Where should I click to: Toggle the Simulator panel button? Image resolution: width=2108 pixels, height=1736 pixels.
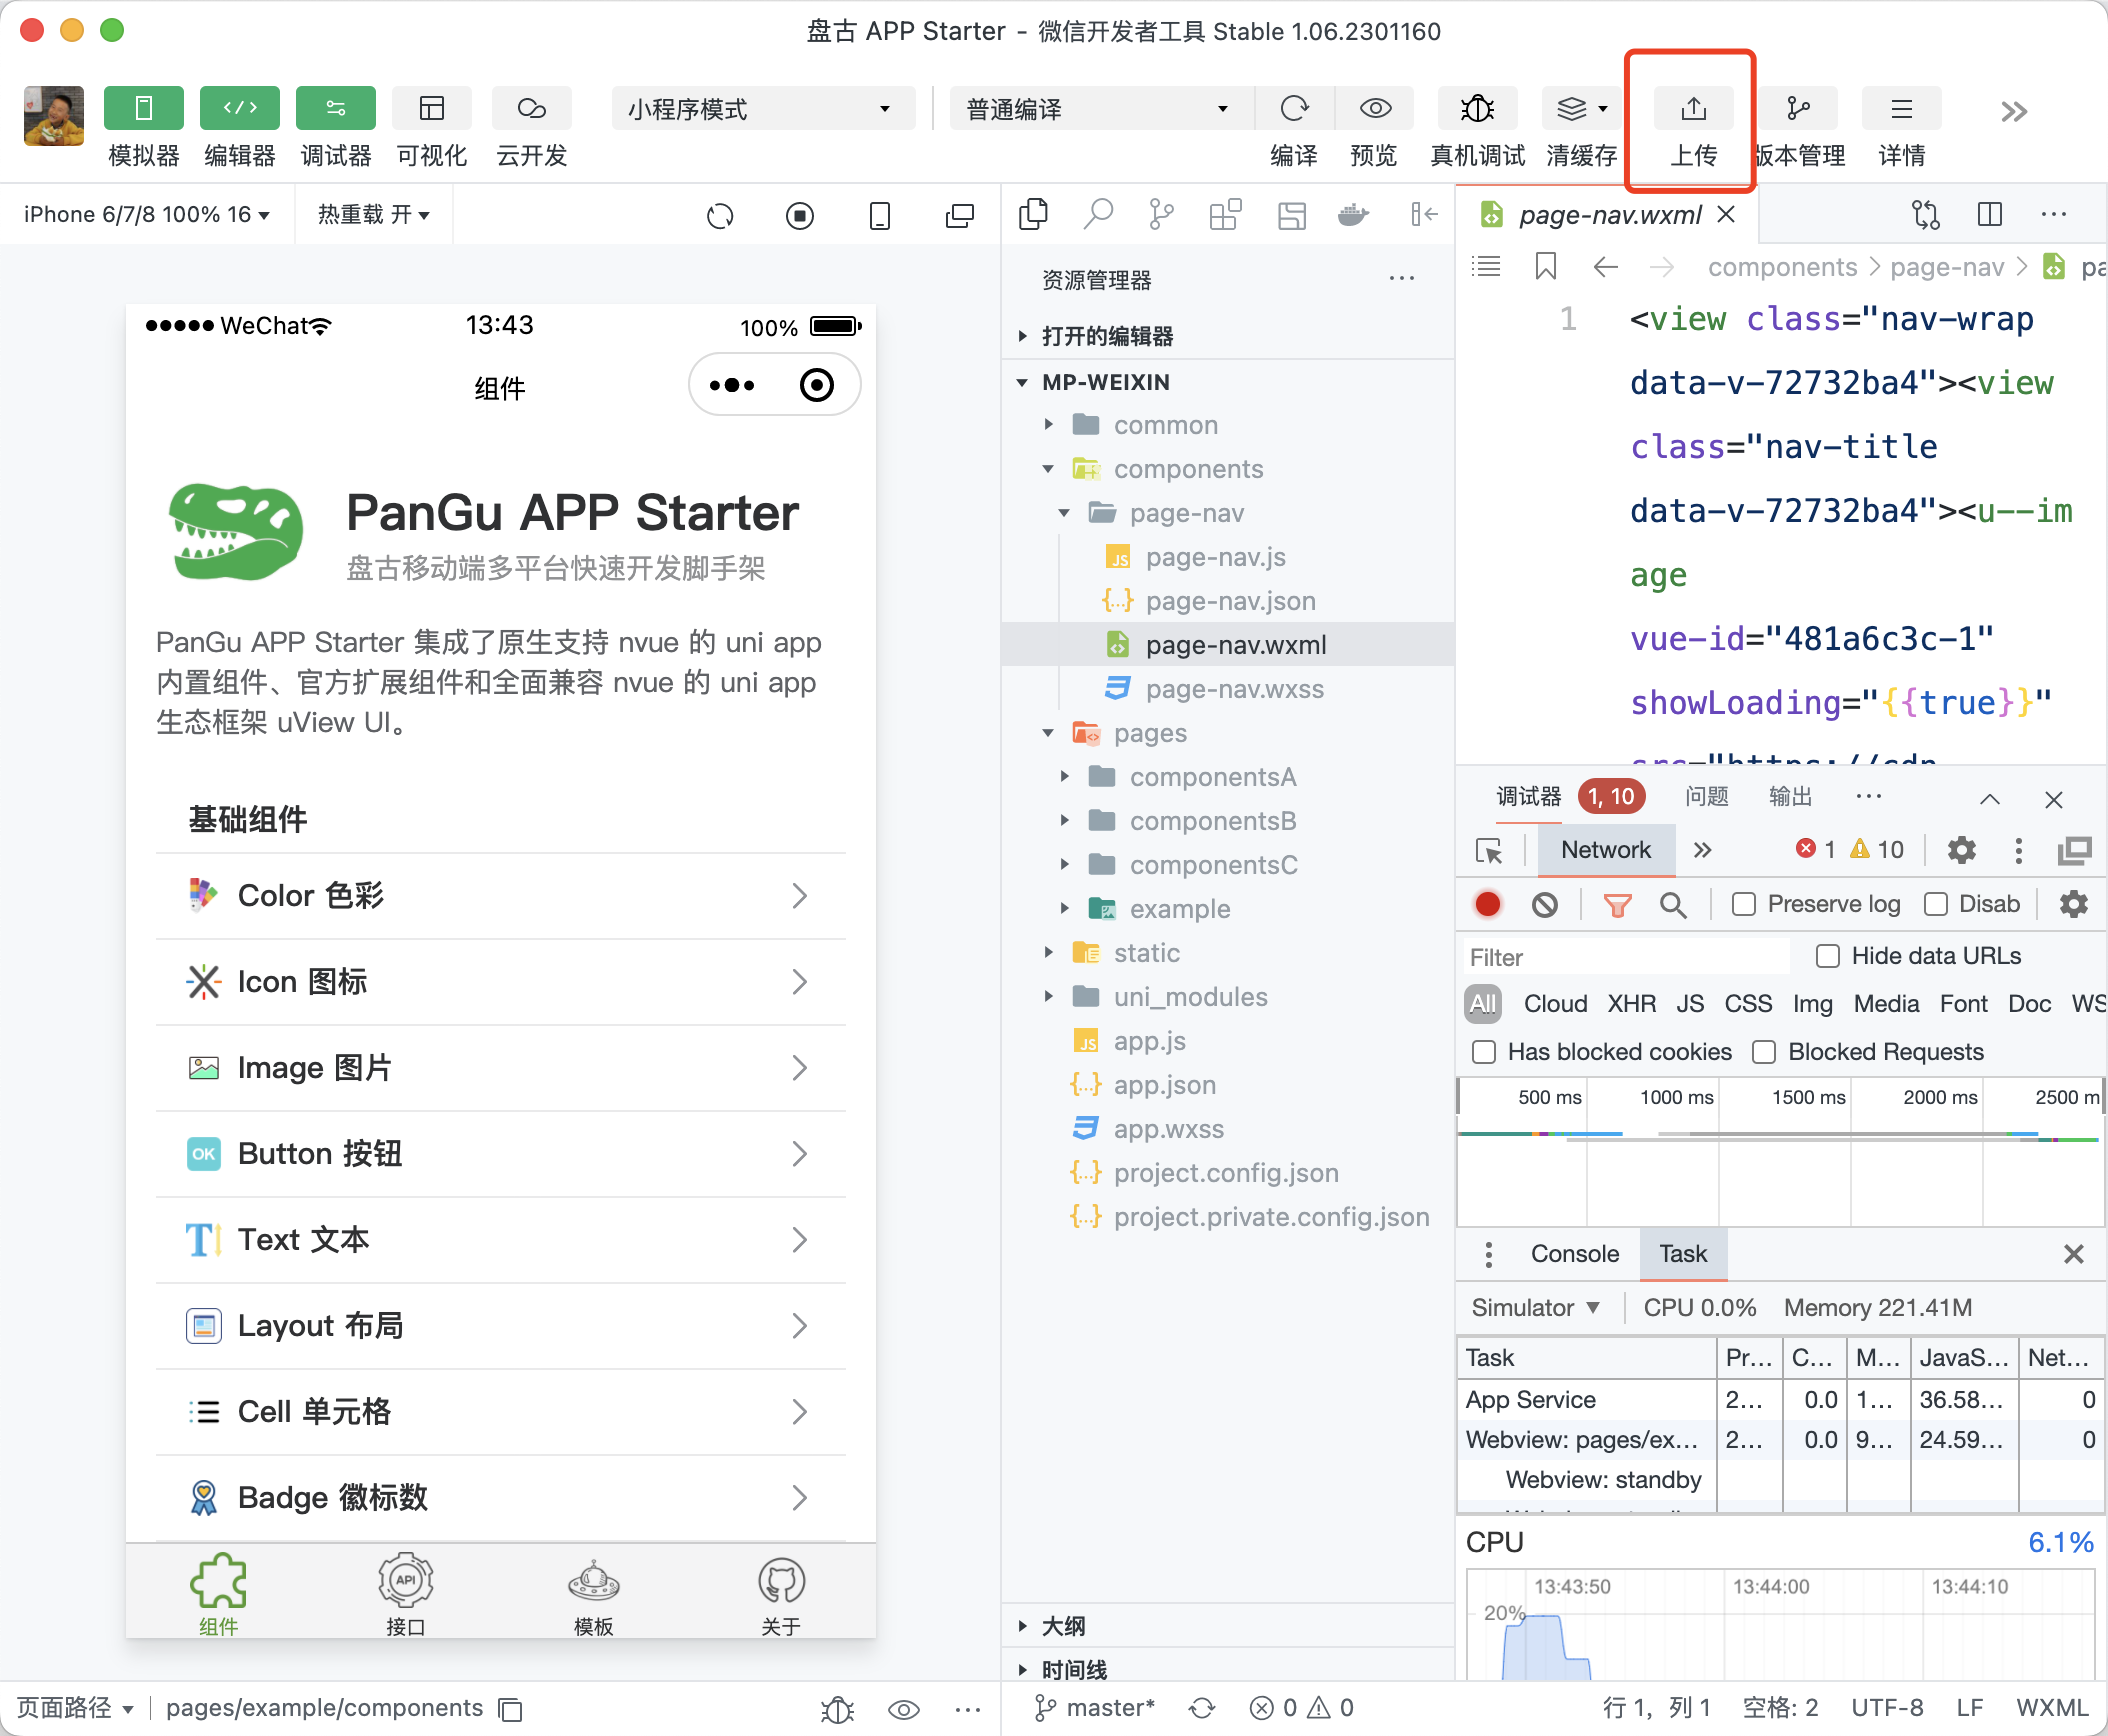coord(143,108)
